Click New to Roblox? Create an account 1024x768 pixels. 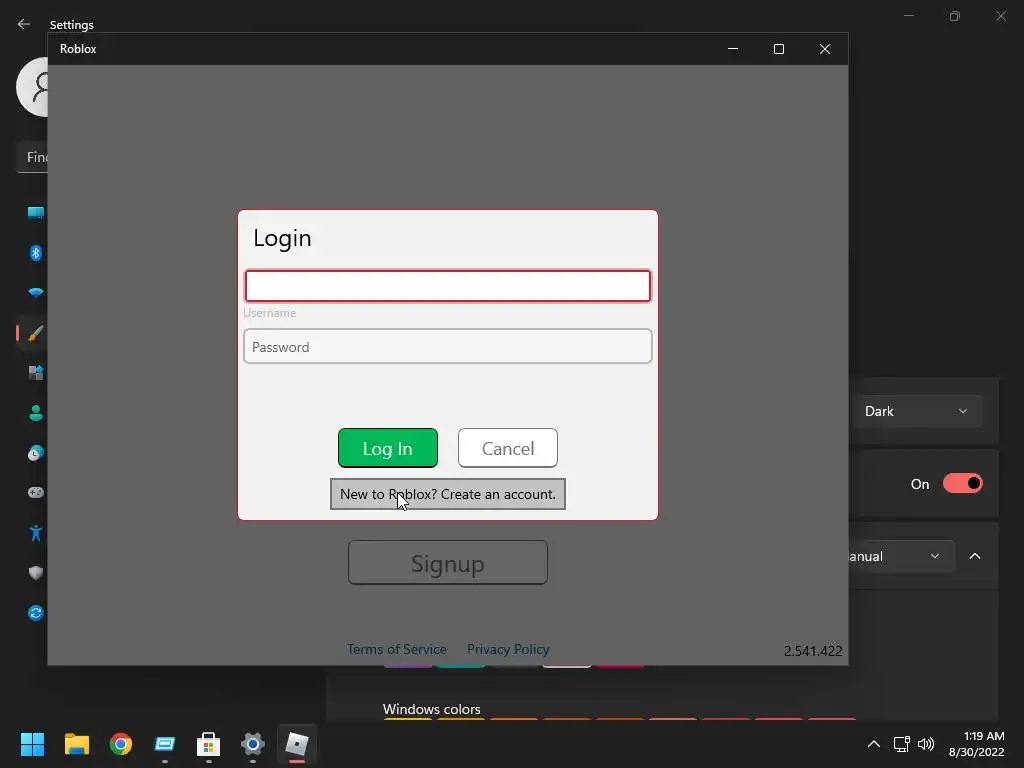click(448, 494)
